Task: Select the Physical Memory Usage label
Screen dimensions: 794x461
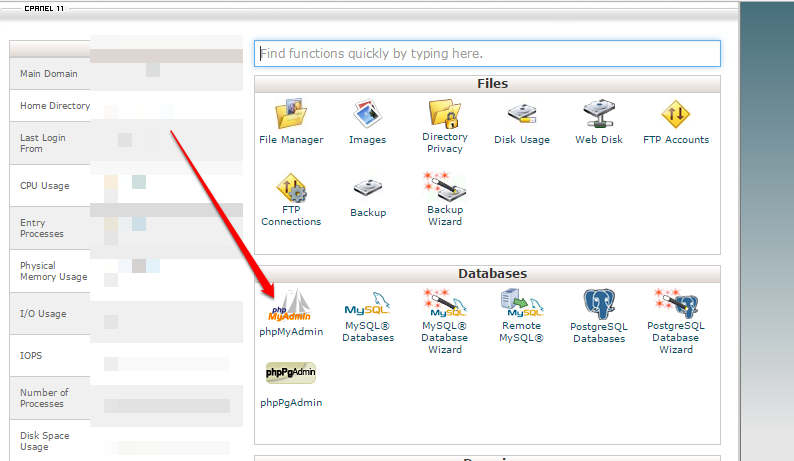Action: (x=53, y=272)
